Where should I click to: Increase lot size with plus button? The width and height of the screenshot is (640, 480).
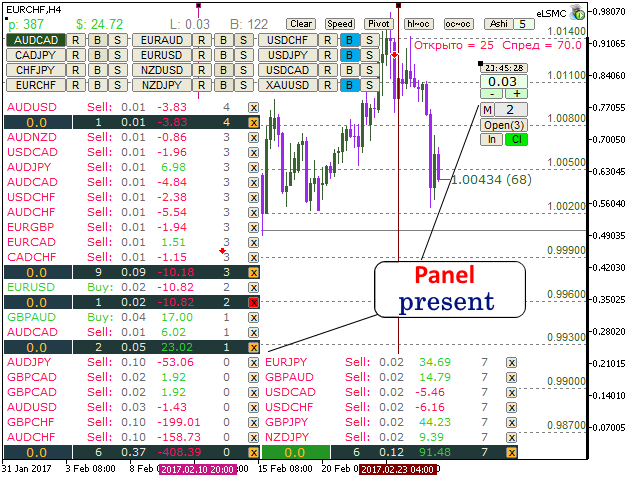click(516, 94)
